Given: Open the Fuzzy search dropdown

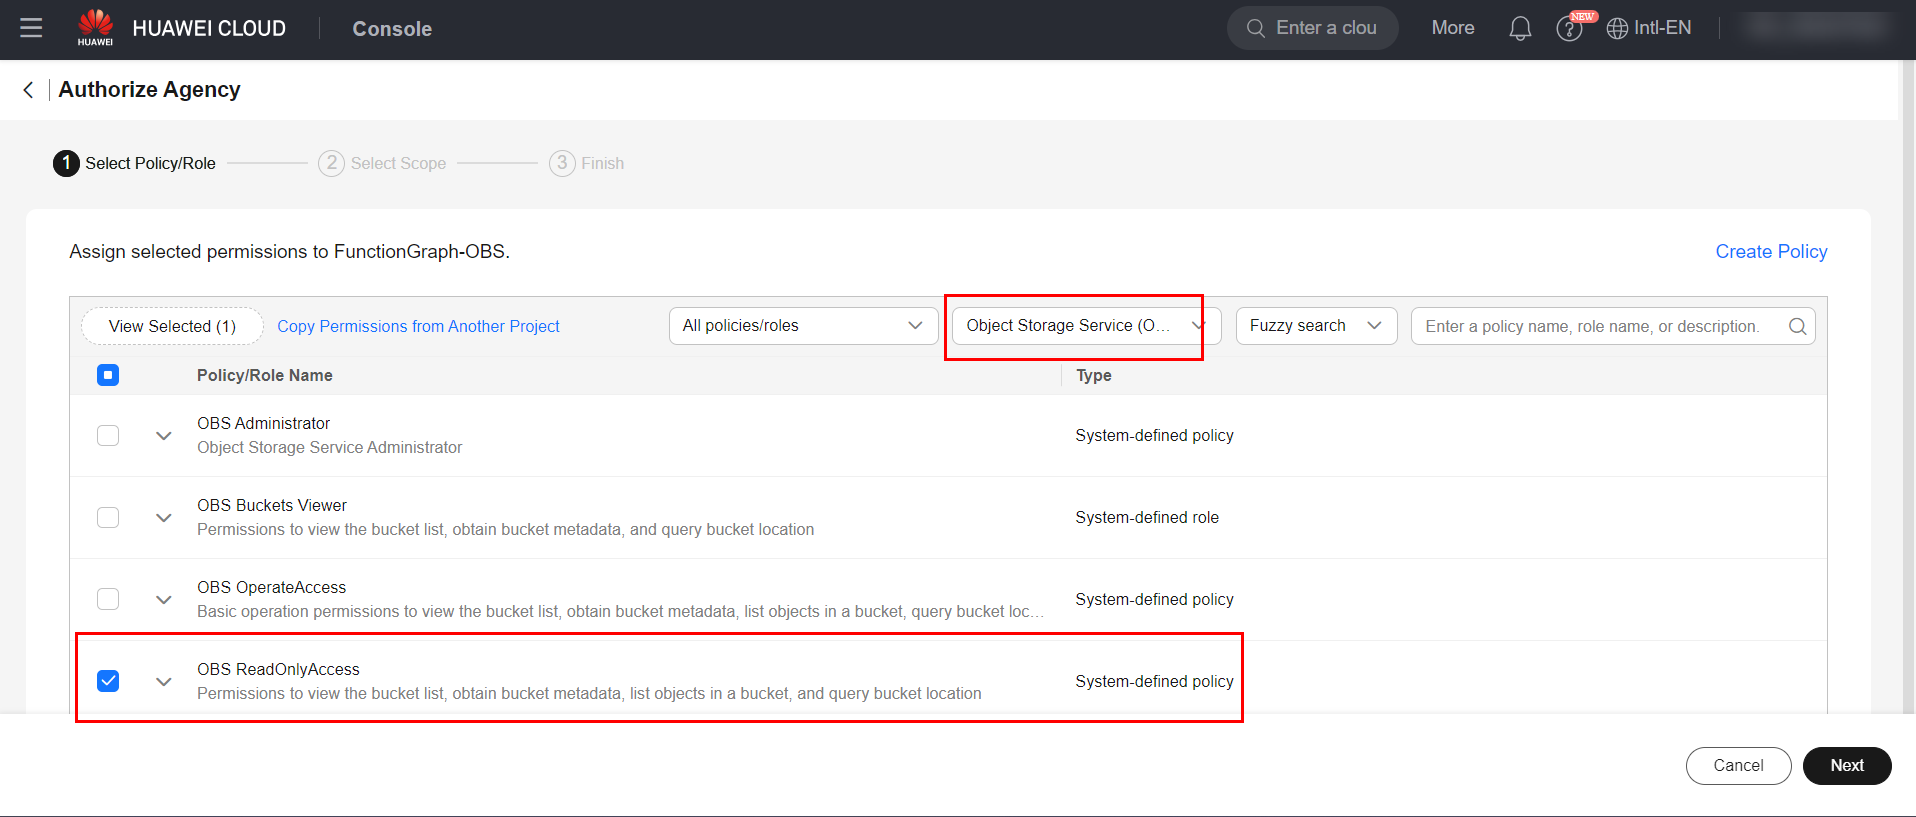Looking at the screenshot, I should (x=1315, y=326).
